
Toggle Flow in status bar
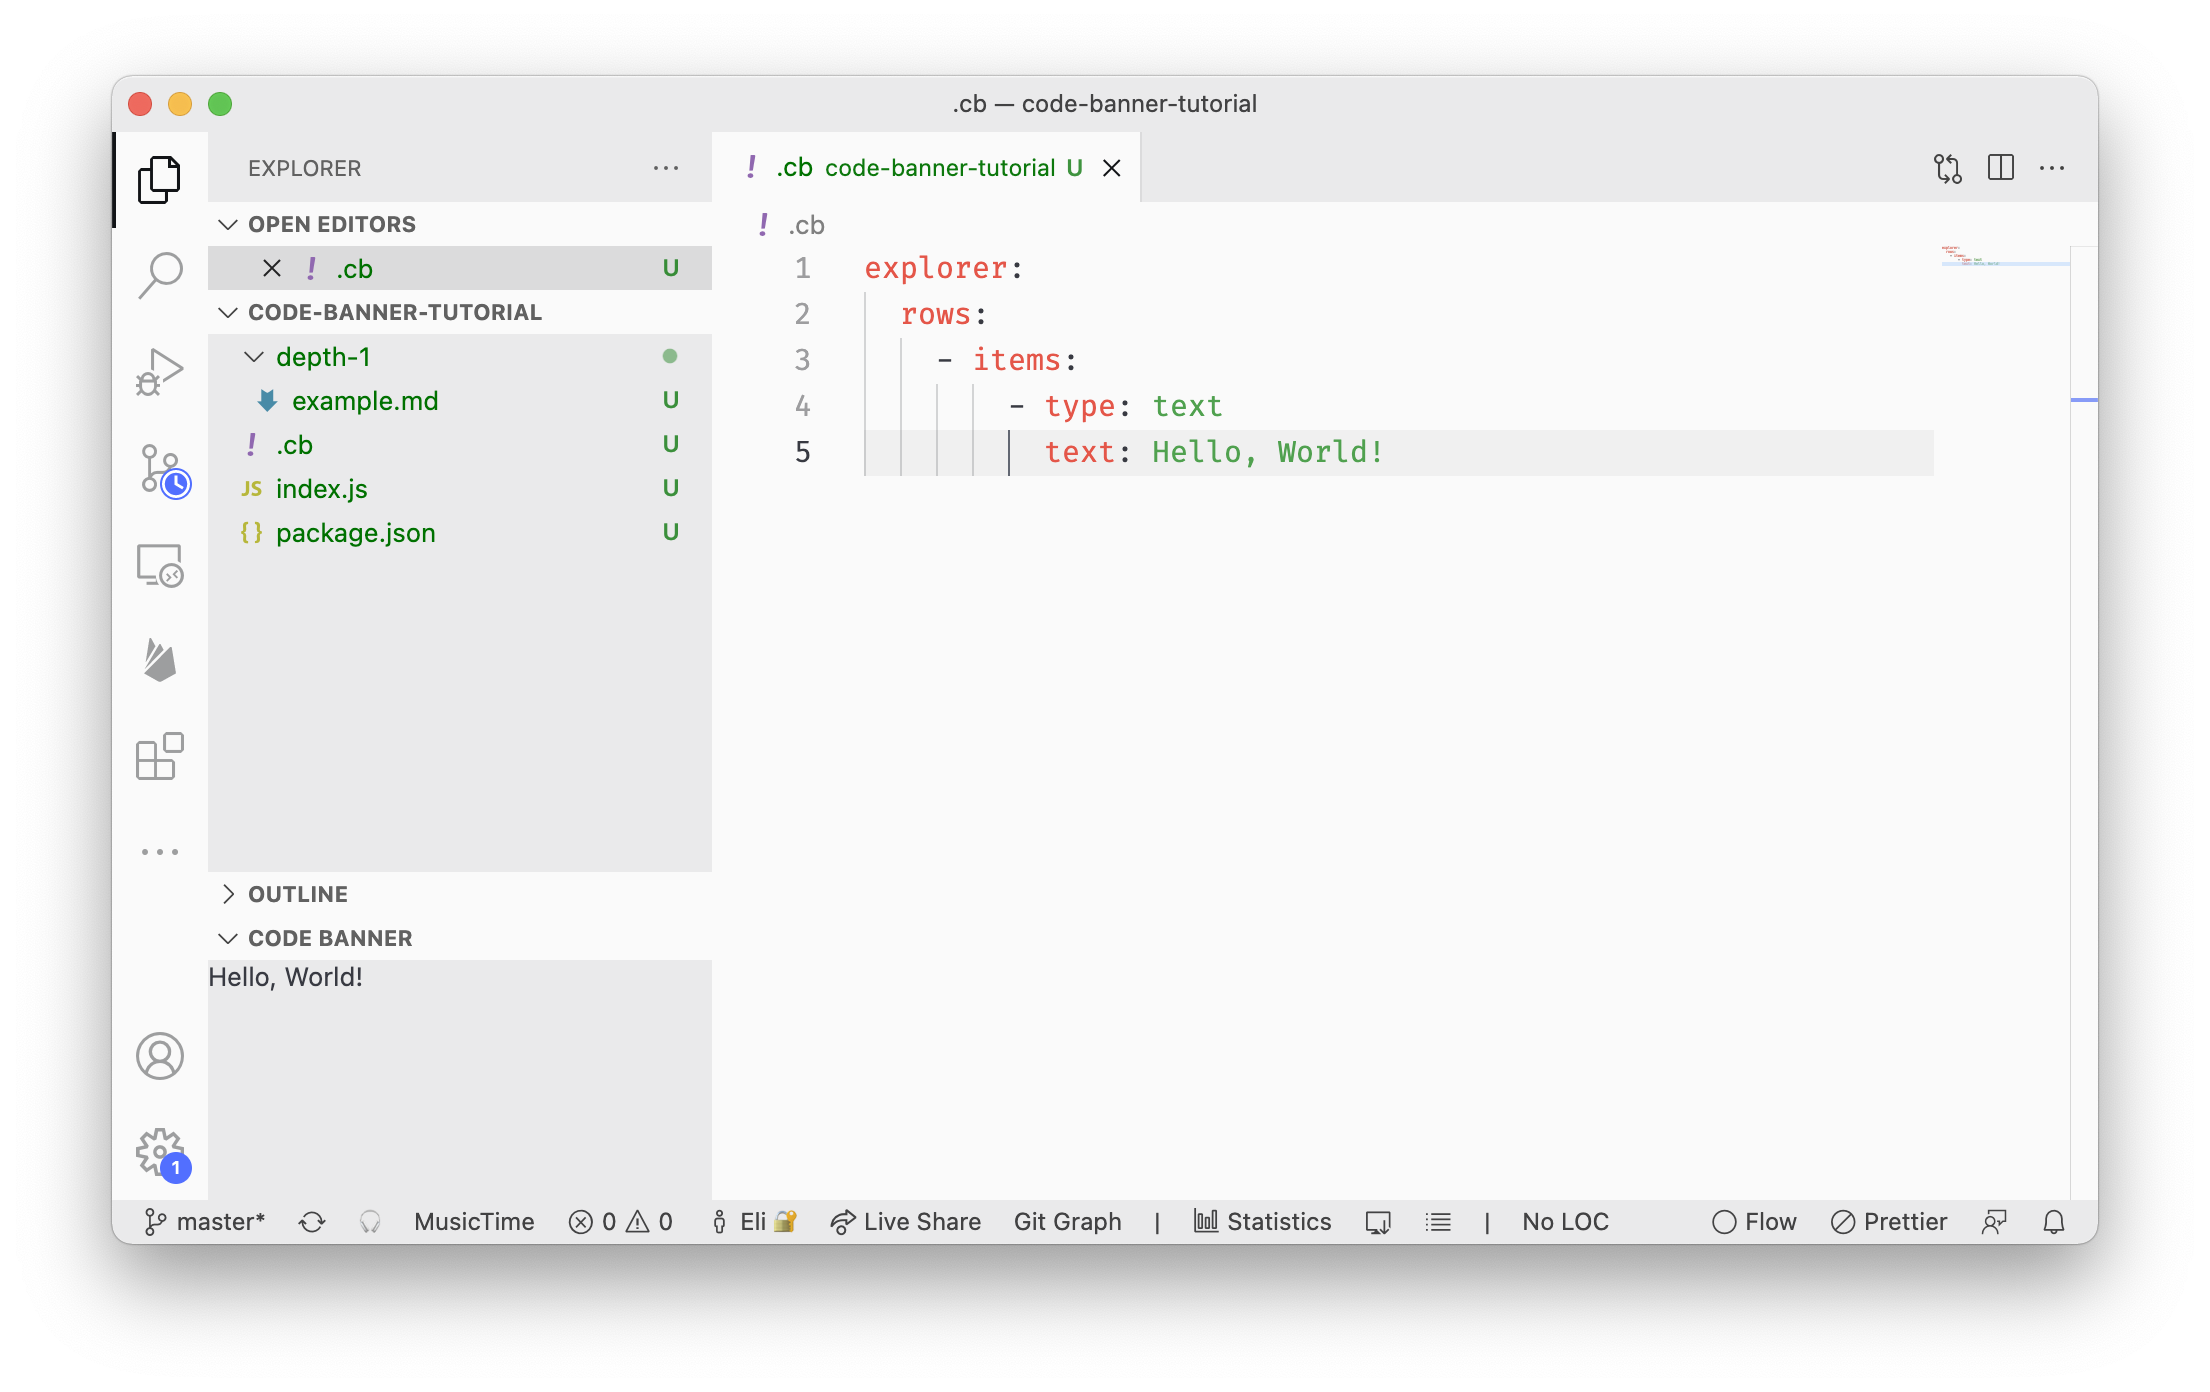pos(1754,1222)
